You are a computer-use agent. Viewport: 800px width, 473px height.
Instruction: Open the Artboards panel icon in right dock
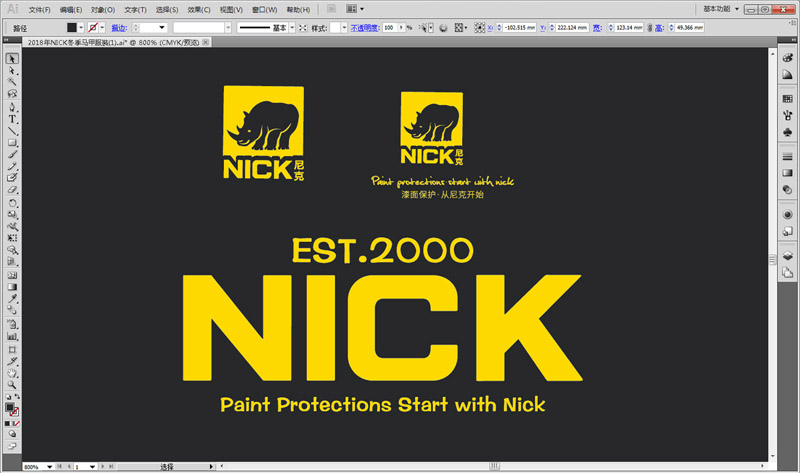(788, 273)
